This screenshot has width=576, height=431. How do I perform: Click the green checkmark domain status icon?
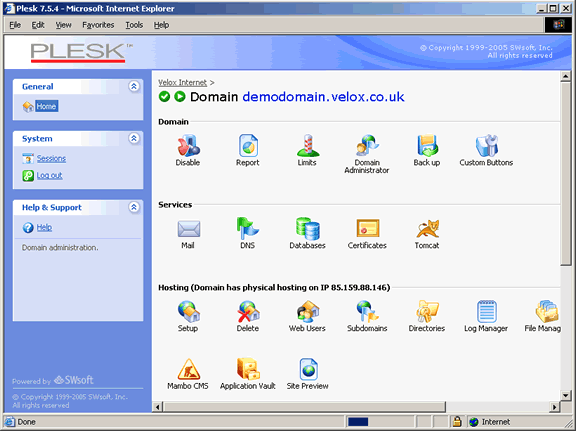coord(164,97)
